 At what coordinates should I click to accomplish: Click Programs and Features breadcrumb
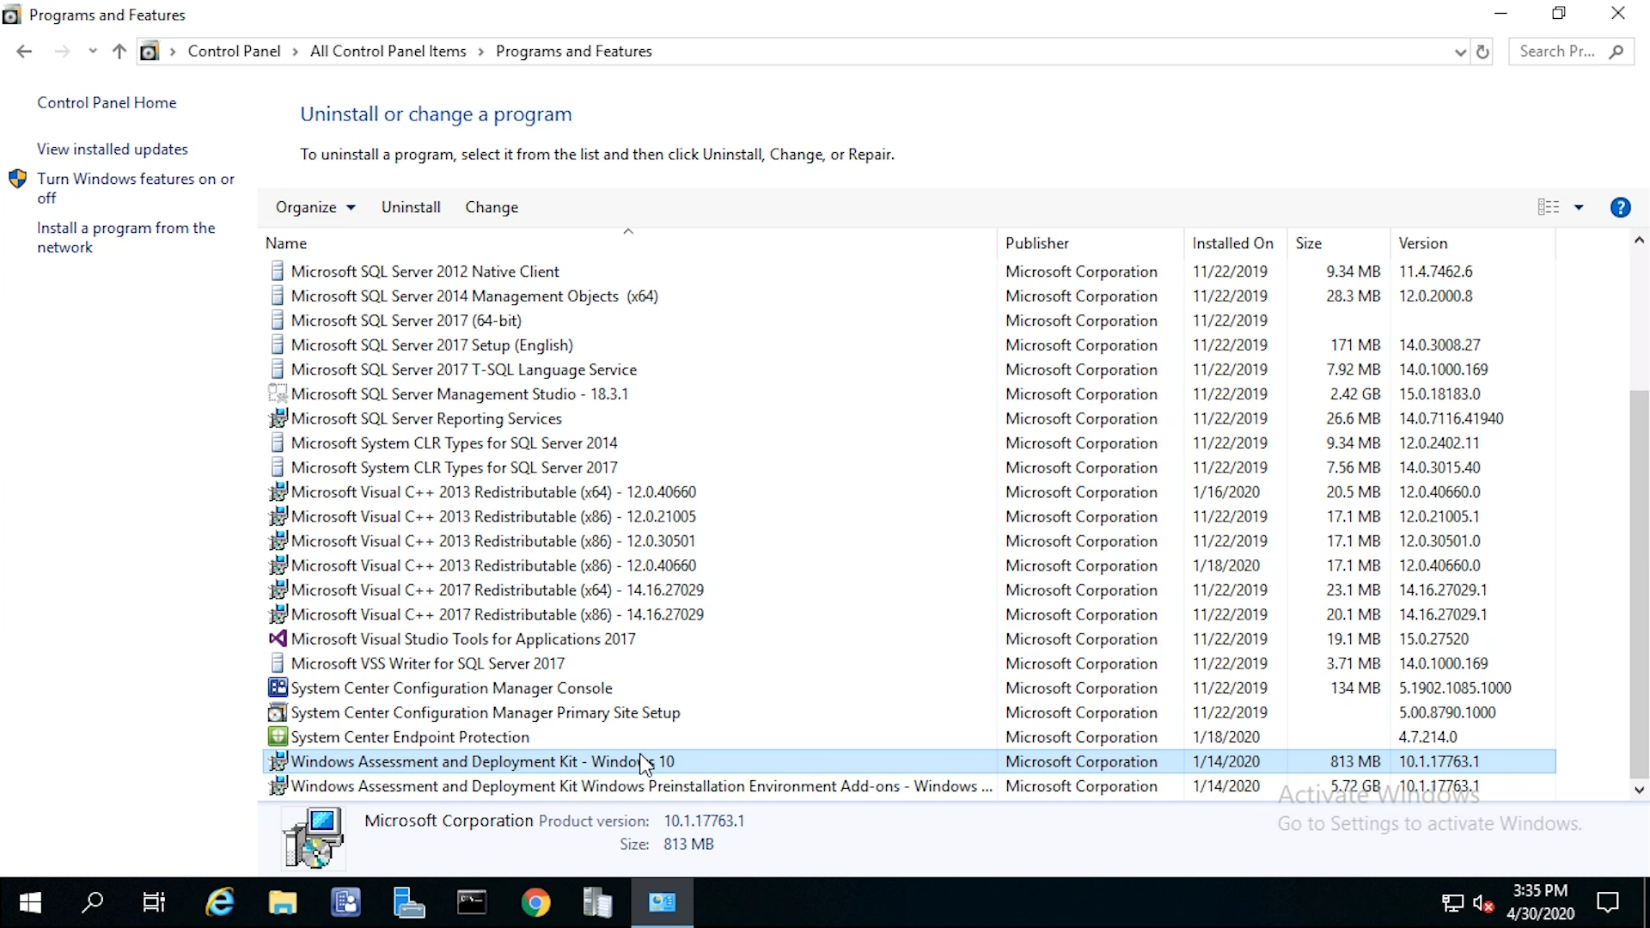[574, 51]
